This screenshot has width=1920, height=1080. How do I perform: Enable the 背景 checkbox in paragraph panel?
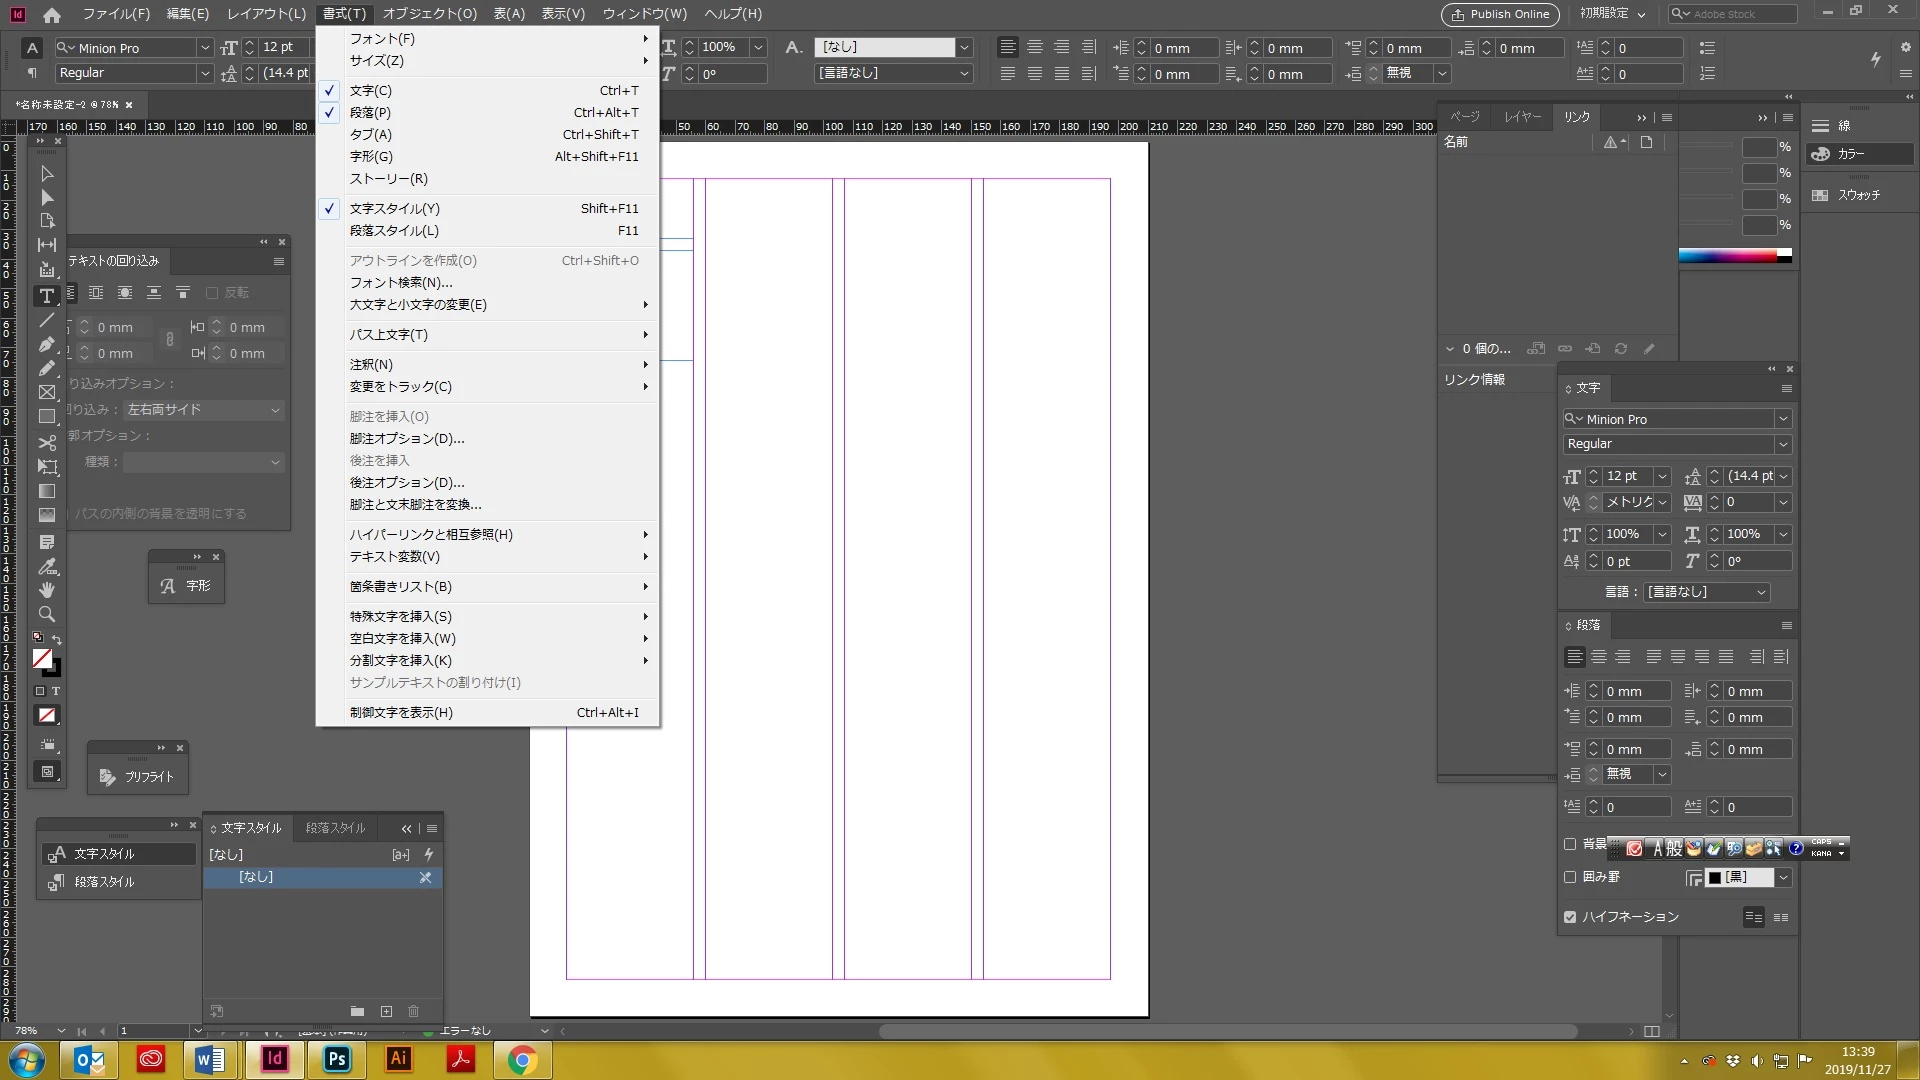[1570, 844]
